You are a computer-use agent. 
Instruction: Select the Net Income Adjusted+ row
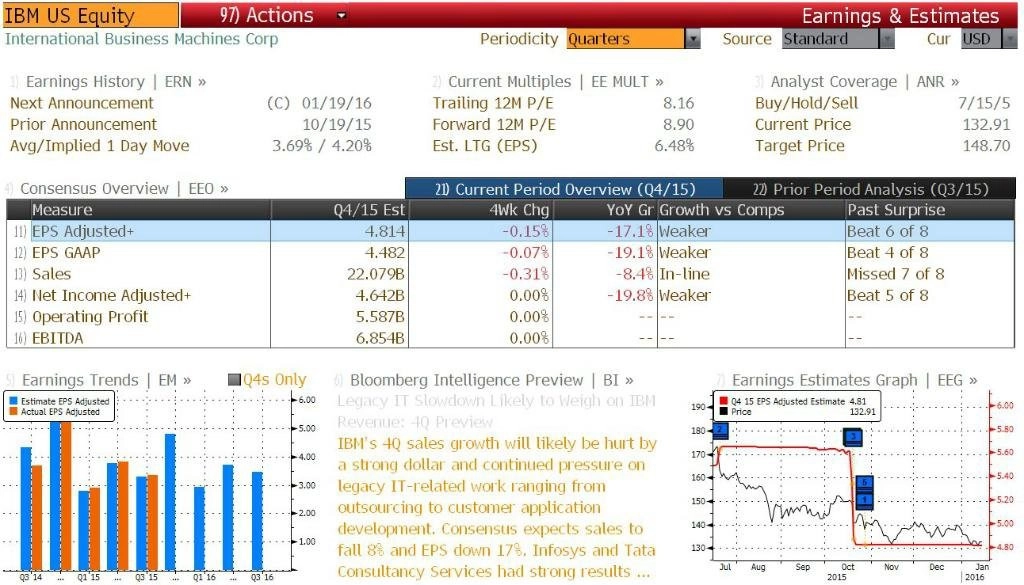click(x=511, y=296)
